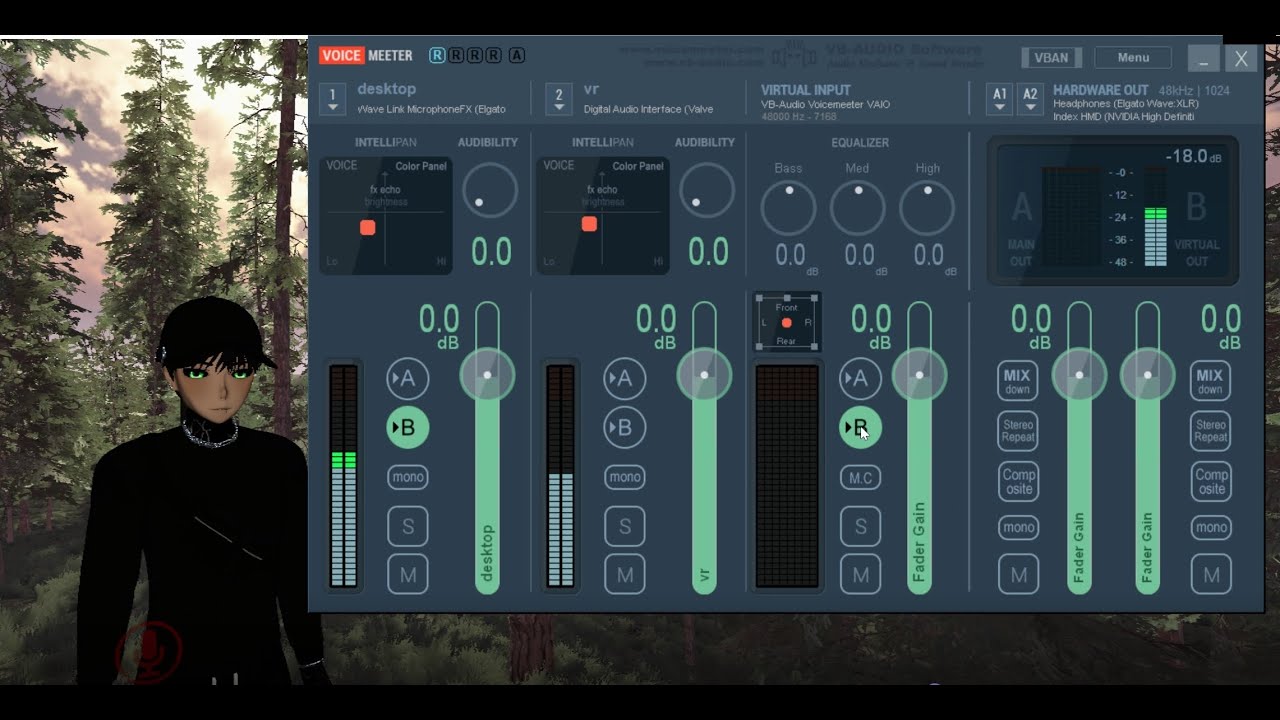
Task: Click the Virtual Input Fader Gain knob
Action: [919, 374]
